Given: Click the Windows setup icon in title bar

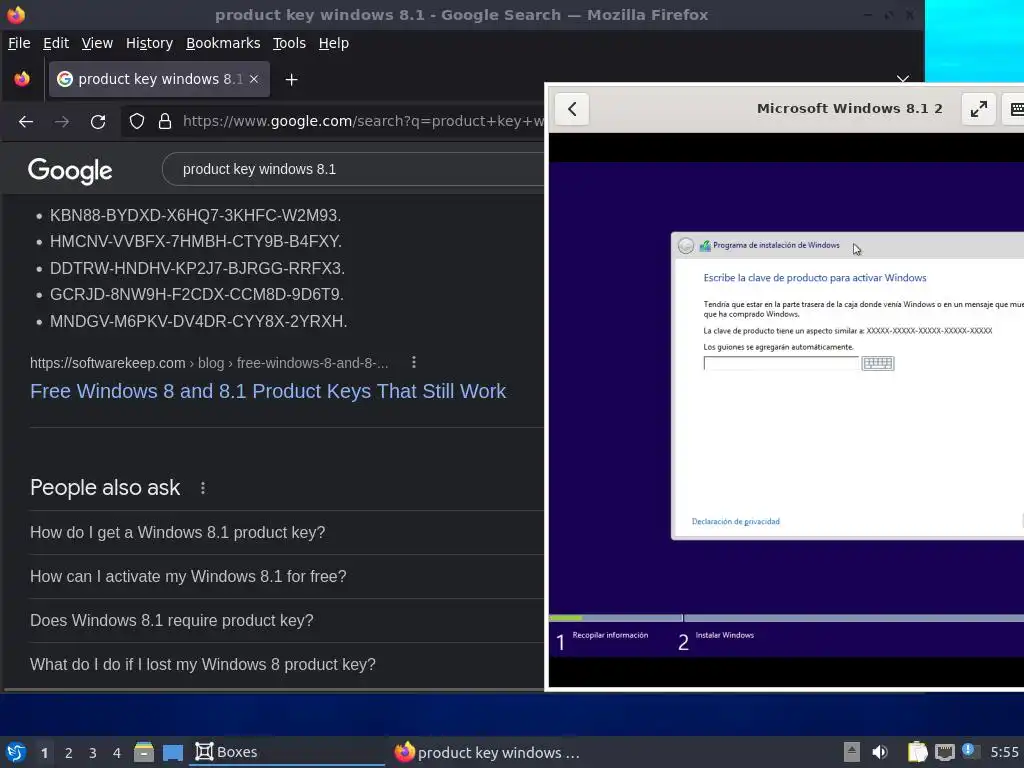Looking at the screenshot, I should [x=705, y=246].
